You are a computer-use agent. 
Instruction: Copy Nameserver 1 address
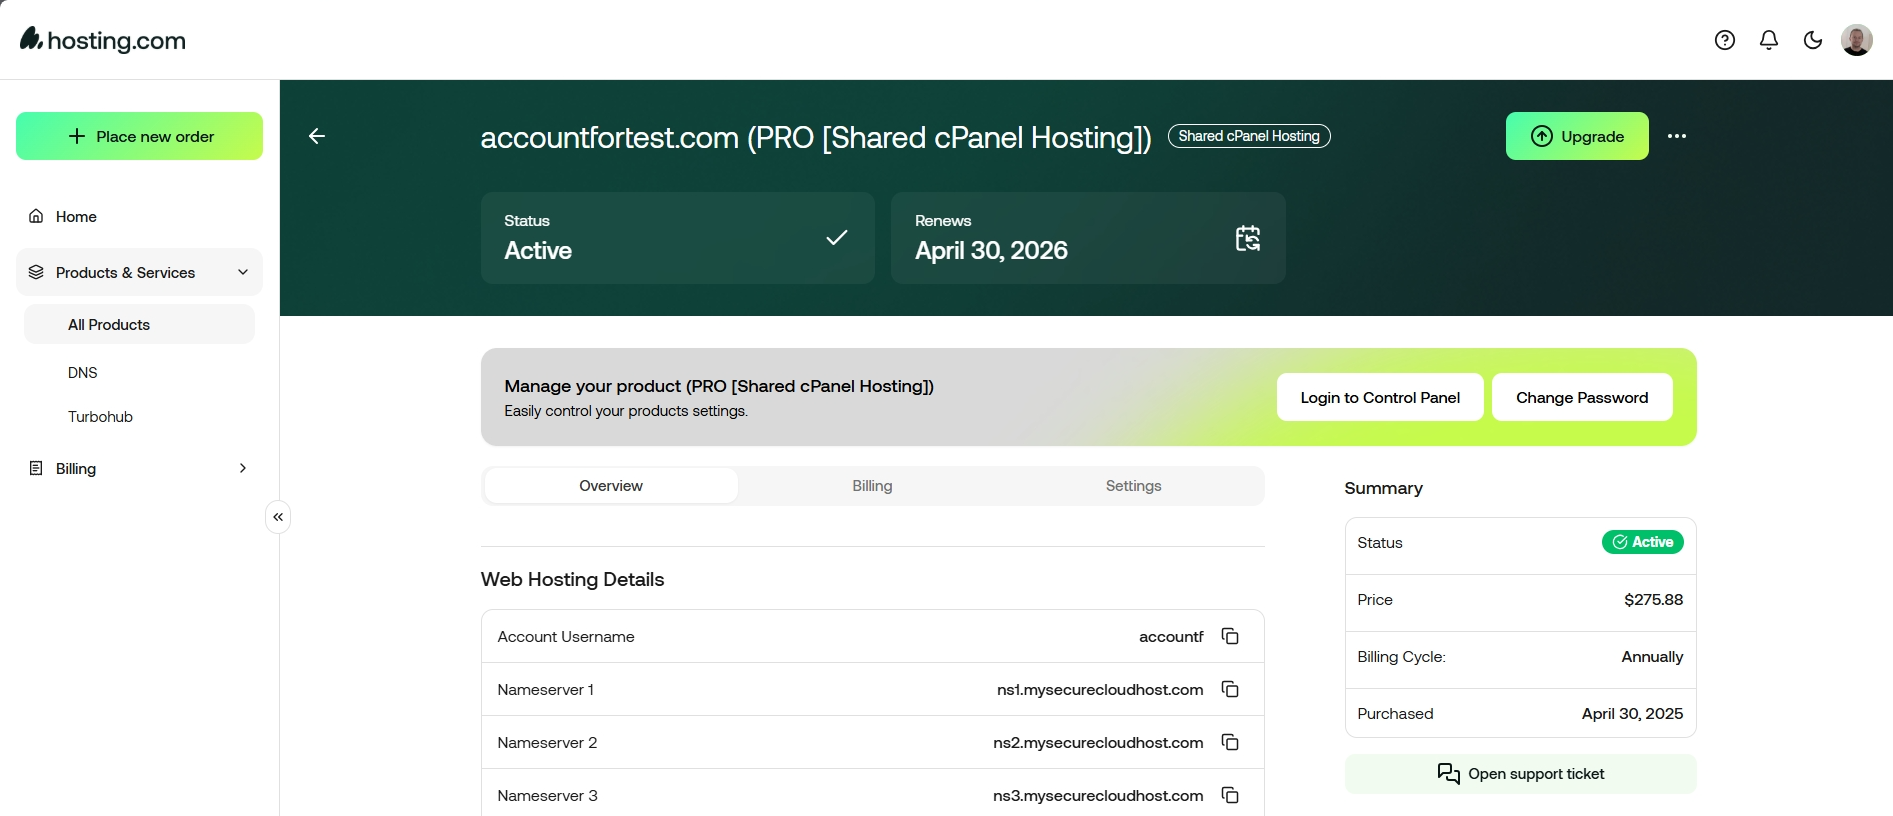click(x=1230, y=689)
